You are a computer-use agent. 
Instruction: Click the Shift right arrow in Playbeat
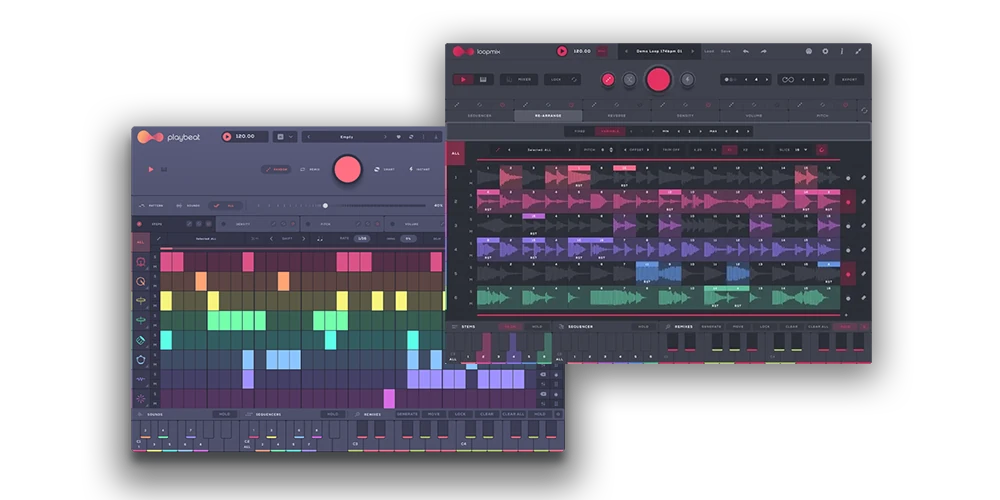point(304,239)
